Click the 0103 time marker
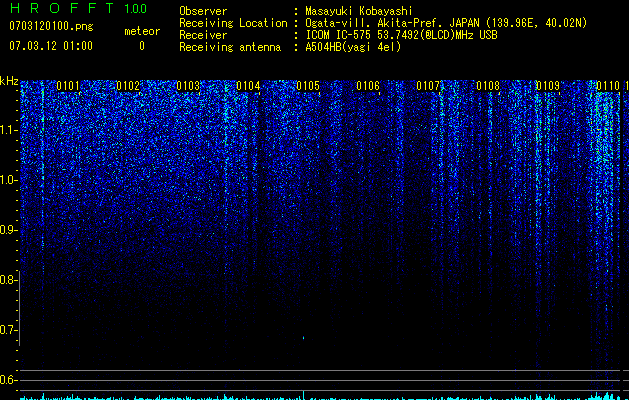Viewport: 629px width, 400px height. pos(188,86)
